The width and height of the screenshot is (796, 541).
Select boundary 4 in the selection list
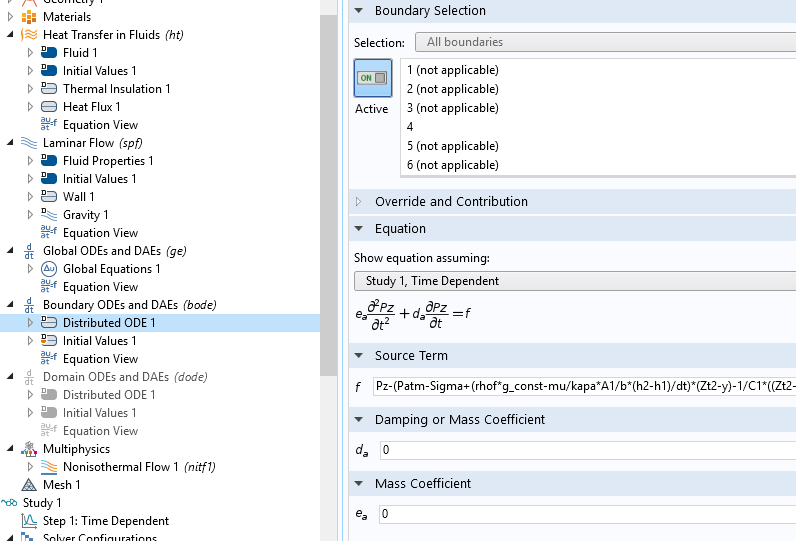(410, 127)
